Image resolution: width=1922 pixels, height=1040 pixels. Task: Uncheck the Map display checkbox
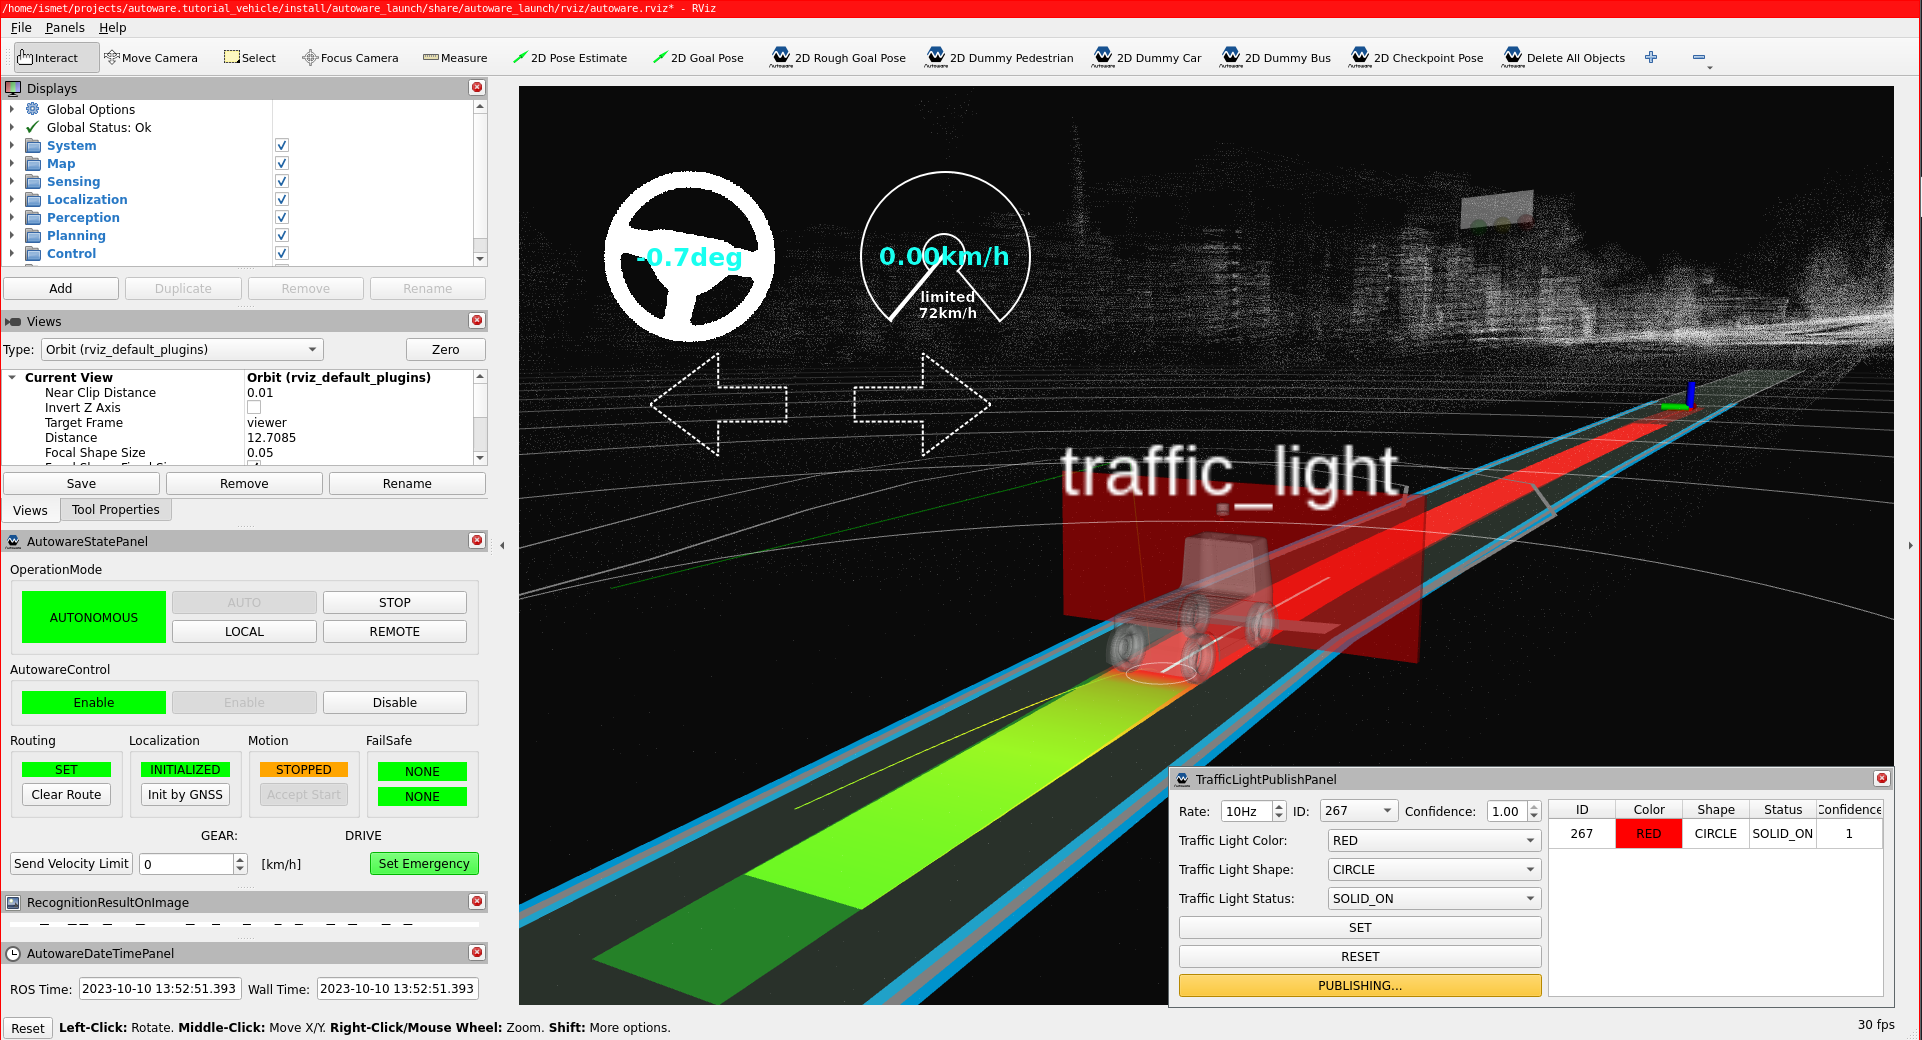pyautogui.click(x=281, y=163)
